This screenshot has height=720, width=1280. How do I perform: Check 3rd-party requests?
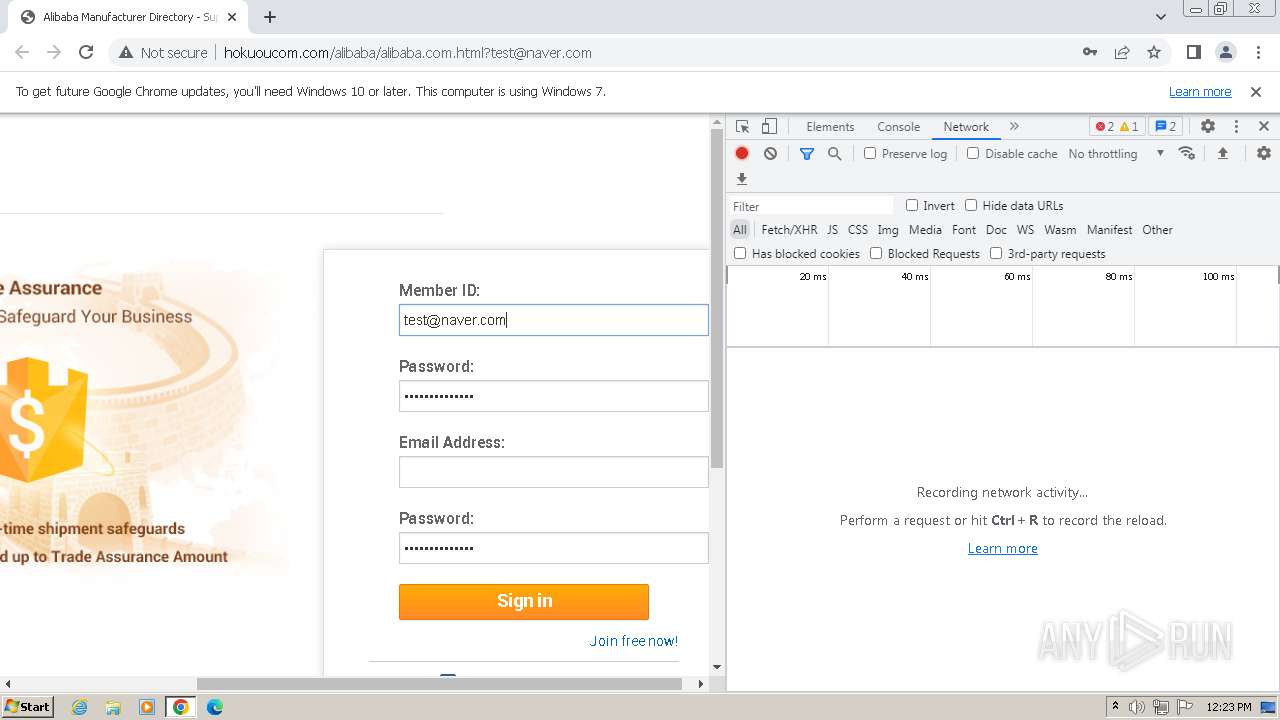point(996,253)
